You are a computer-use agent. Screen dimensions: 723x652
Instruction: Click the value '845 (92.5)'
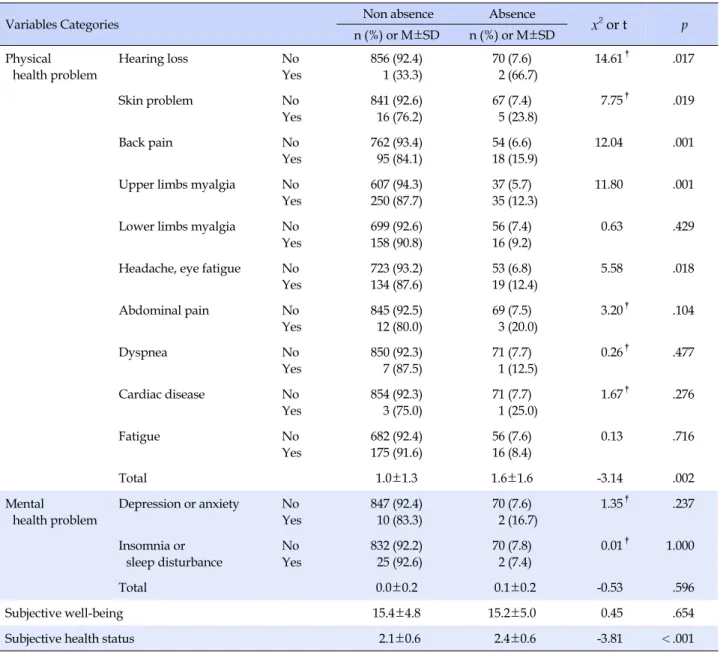396,310
